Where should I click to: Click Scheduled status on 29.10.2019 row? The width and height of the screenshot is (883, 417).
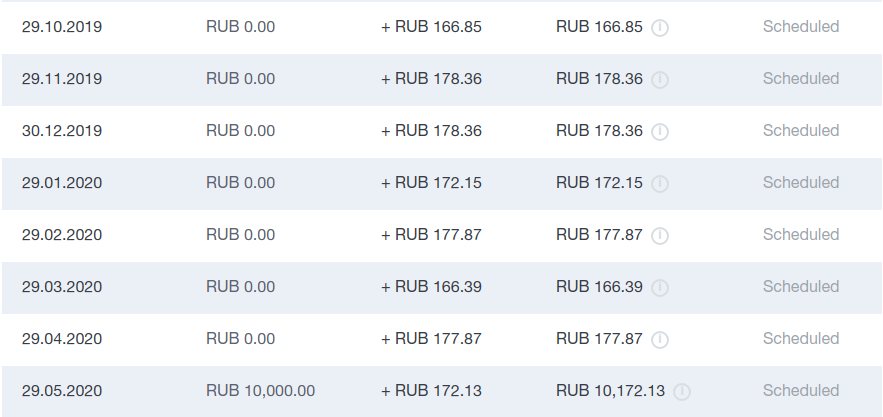(801, 26)
